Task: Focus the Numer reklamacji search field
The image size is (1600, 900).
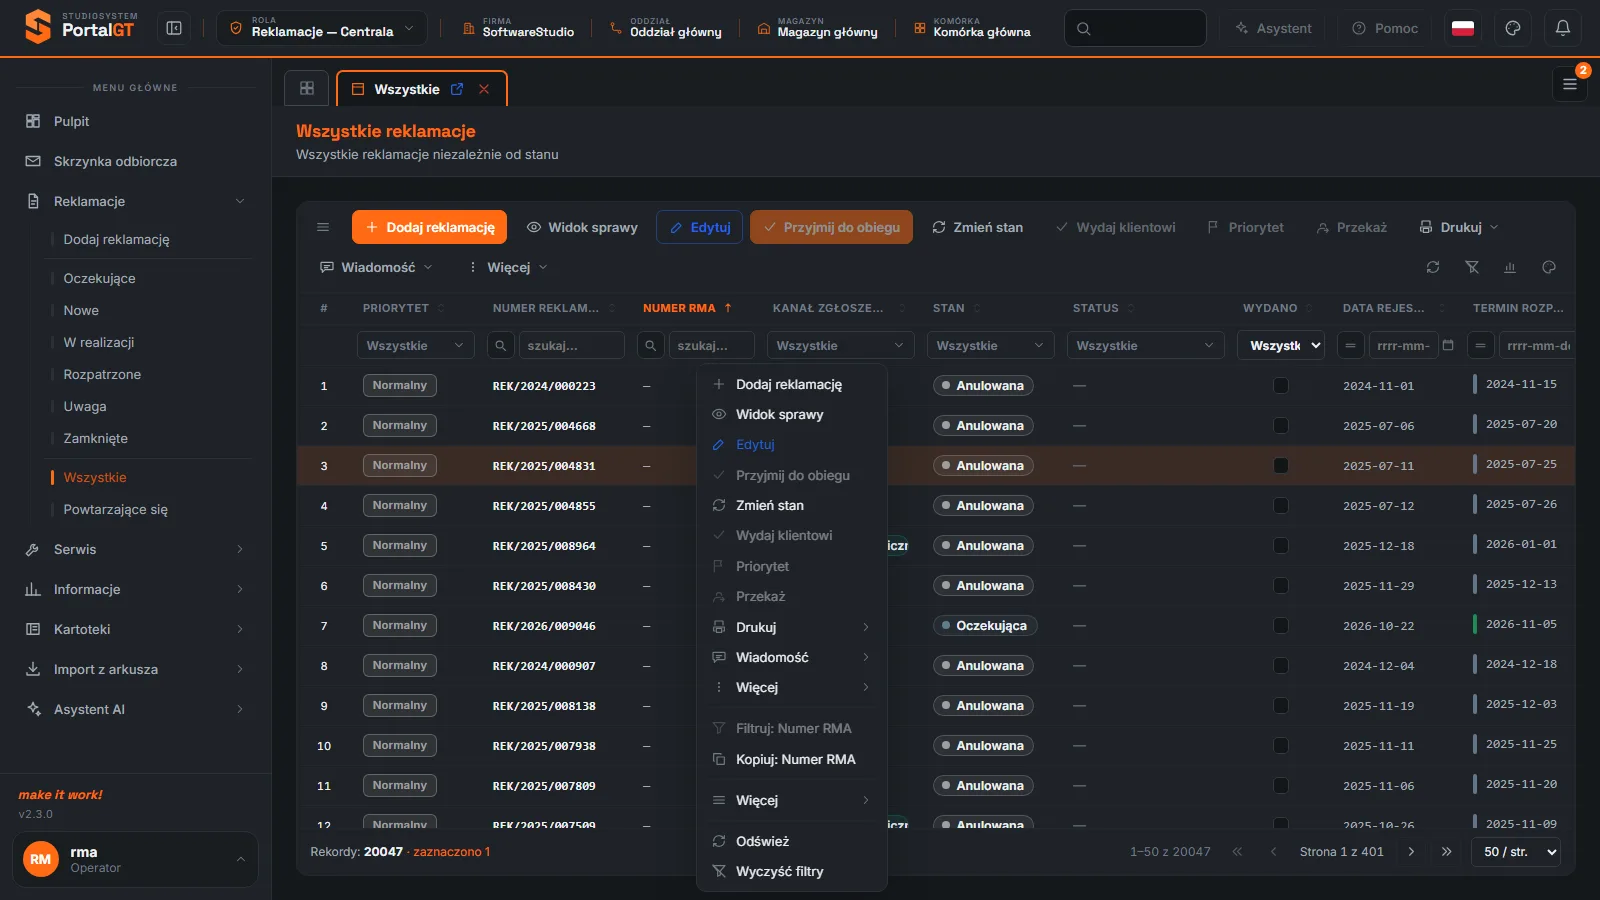Action: pyautogui.click(x=571, y=345)
